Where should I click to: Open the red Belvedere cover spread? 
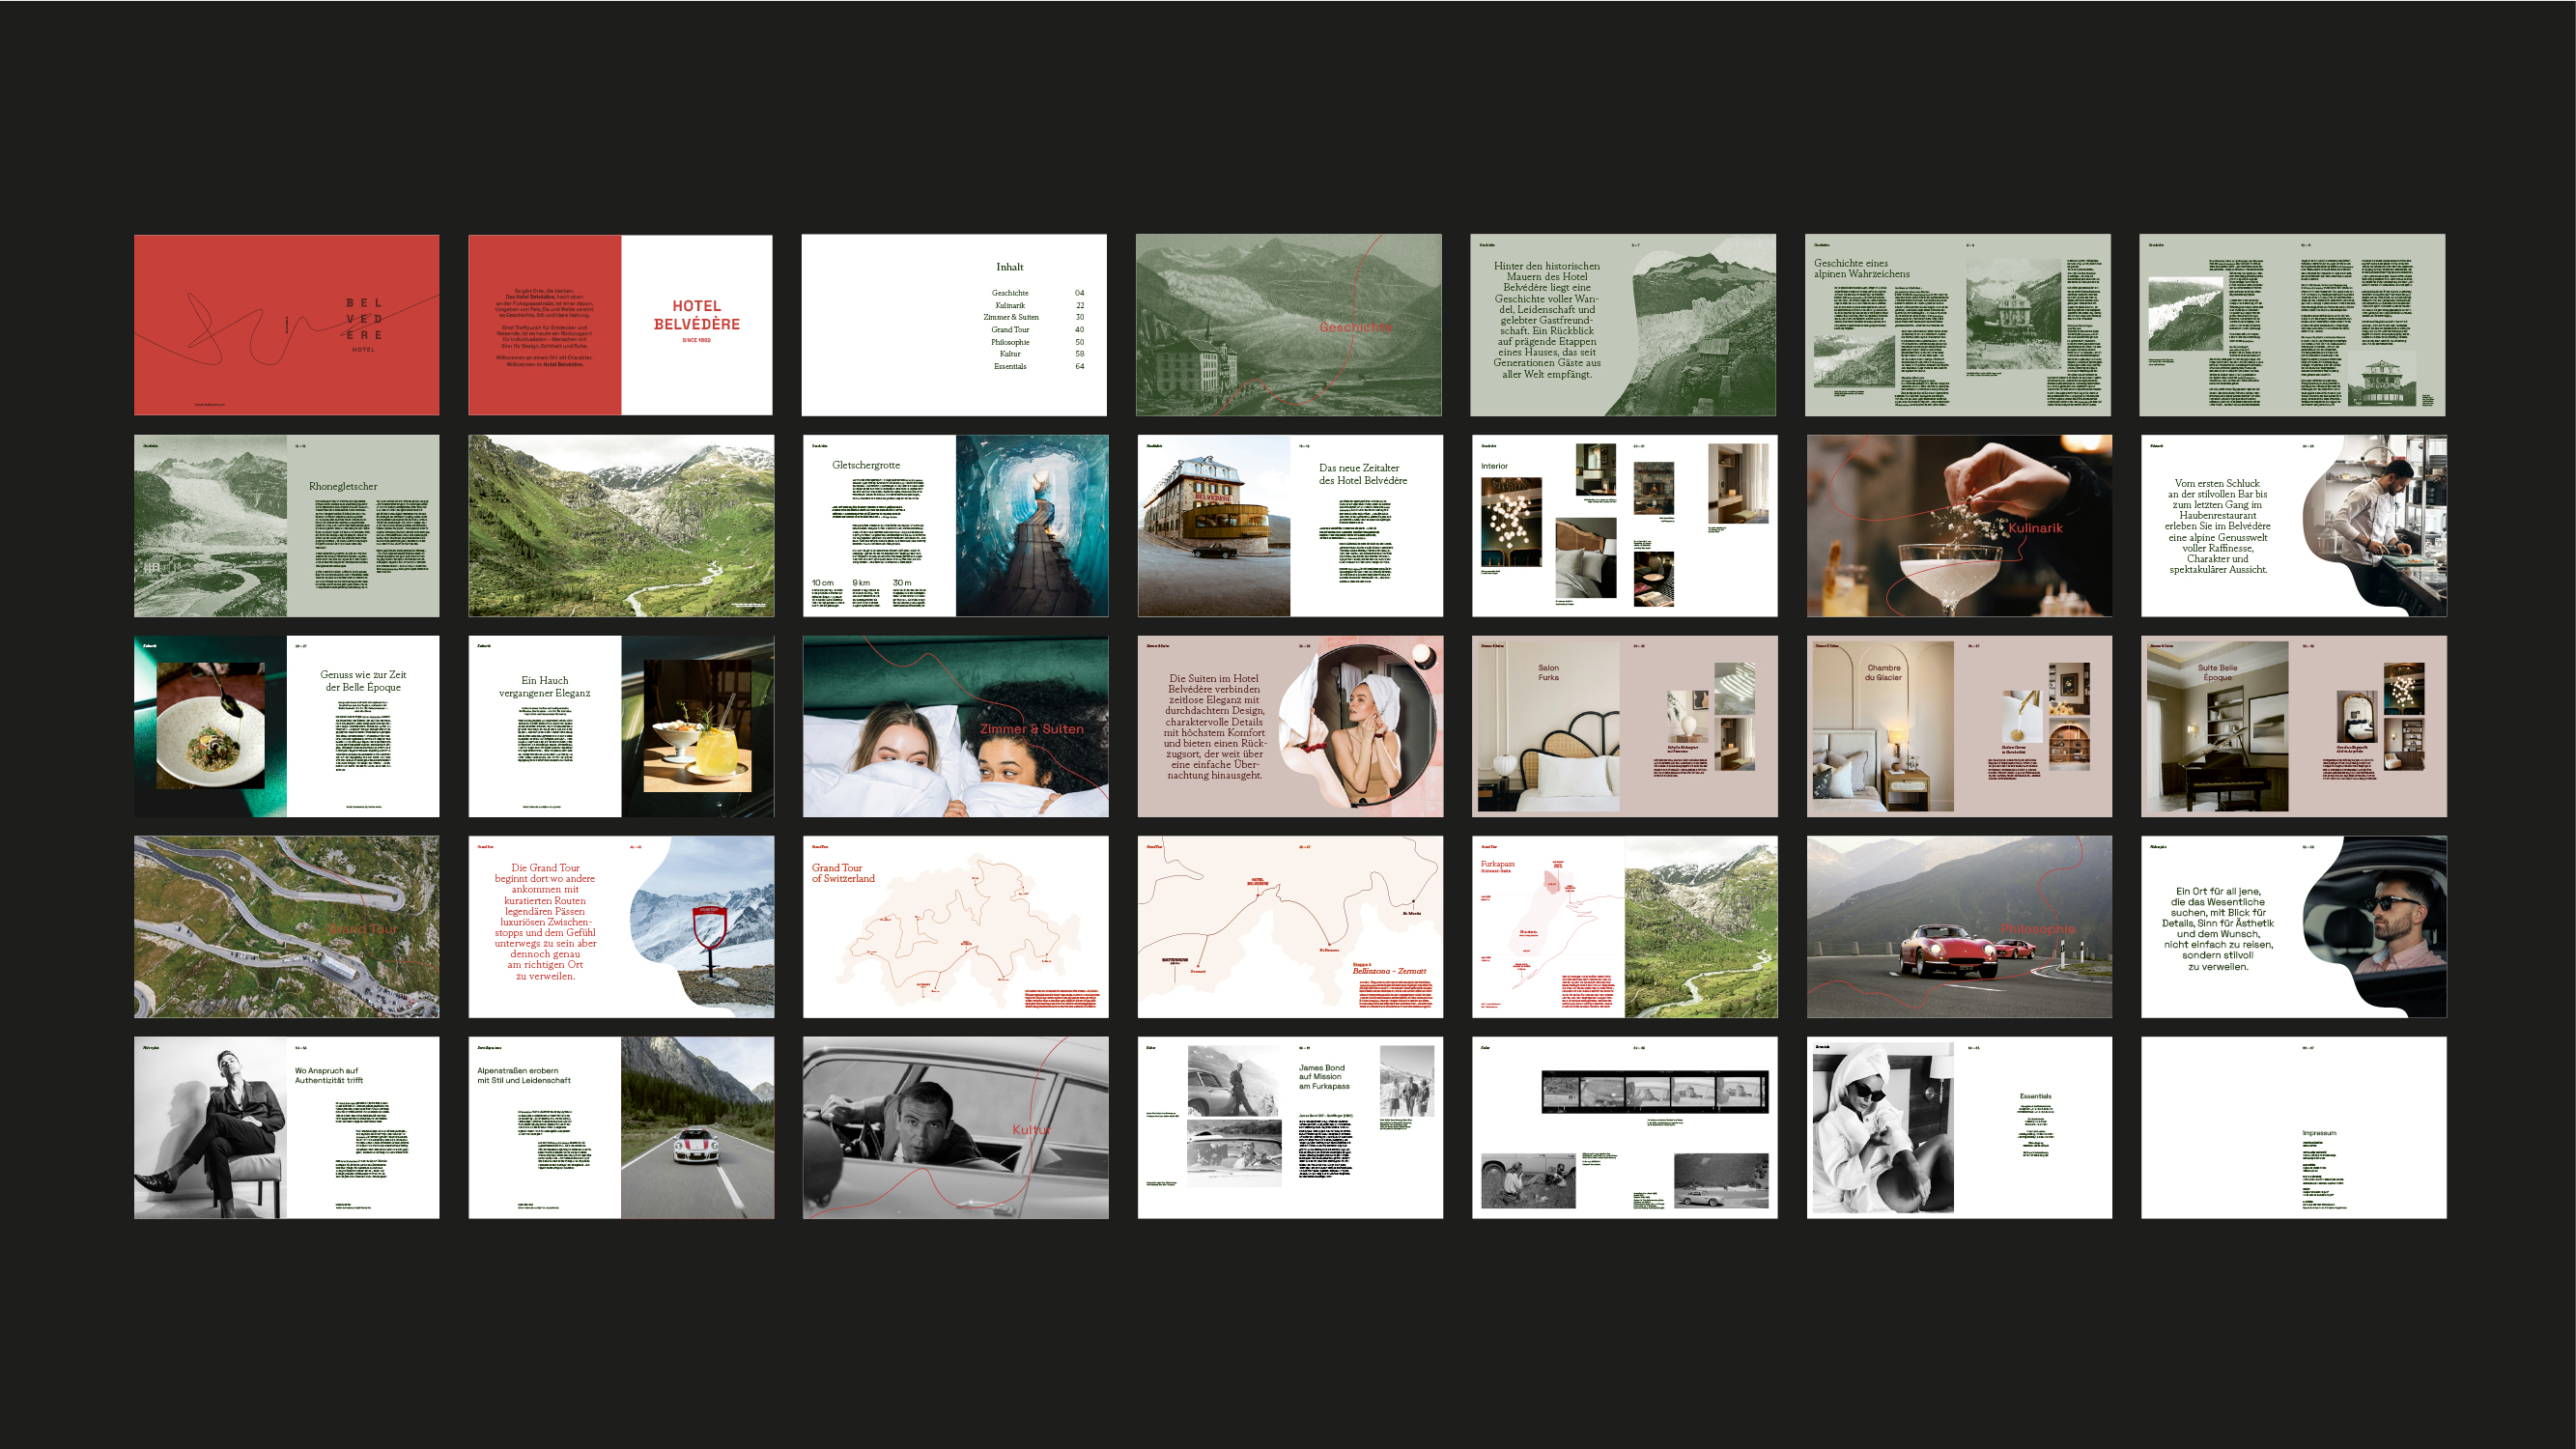[286, 325]
